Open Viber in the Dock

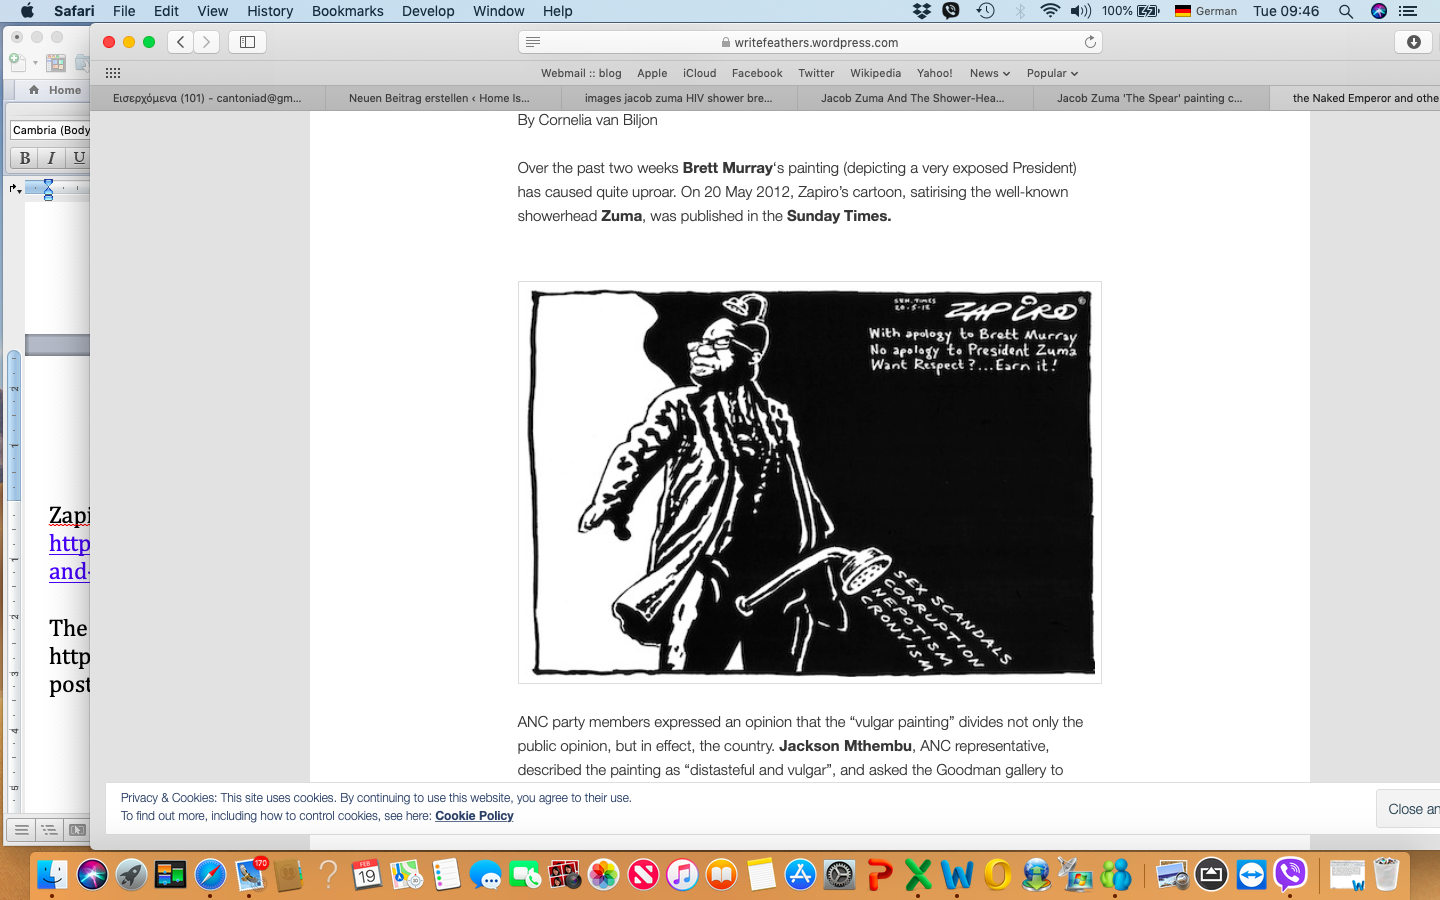[x=1290, y=875]
